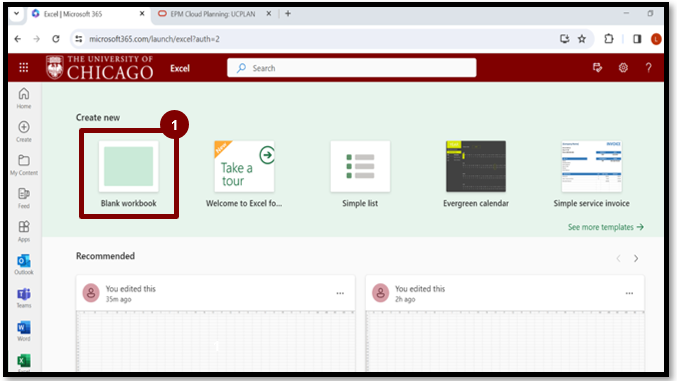677x381 pixels.
Task: Open the Microsoft 365 app launcher grid
Action: (24, 68)
